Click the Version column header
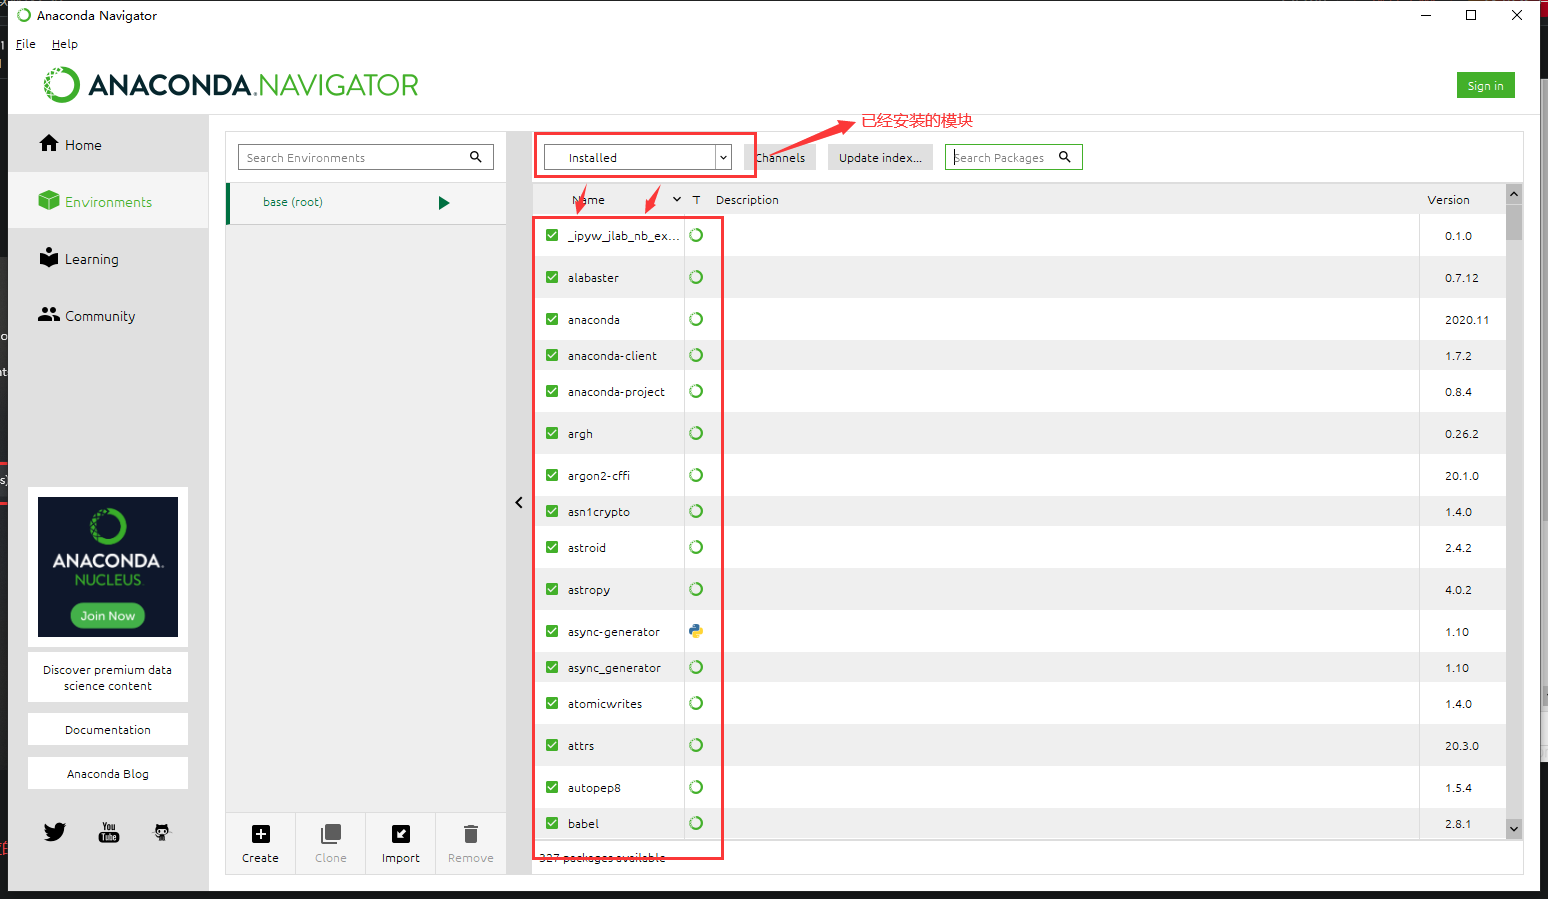The height and width of the screenshot is (899, 1548). point(1448,200)
